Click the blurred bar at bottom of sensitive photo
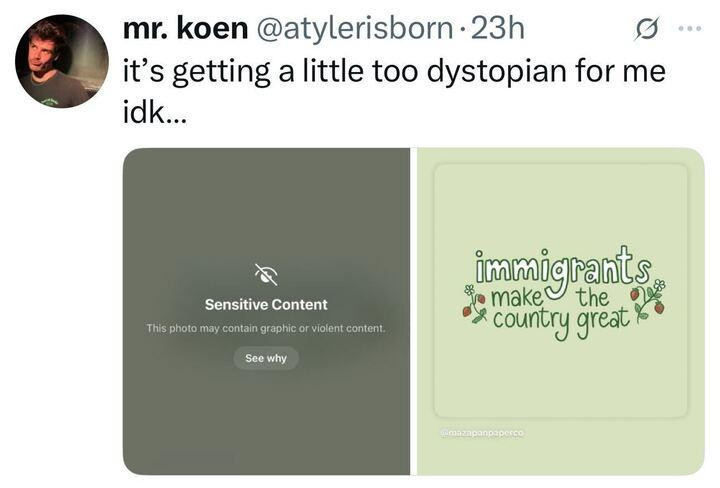 pyautogui.click(x=197, y=458)
